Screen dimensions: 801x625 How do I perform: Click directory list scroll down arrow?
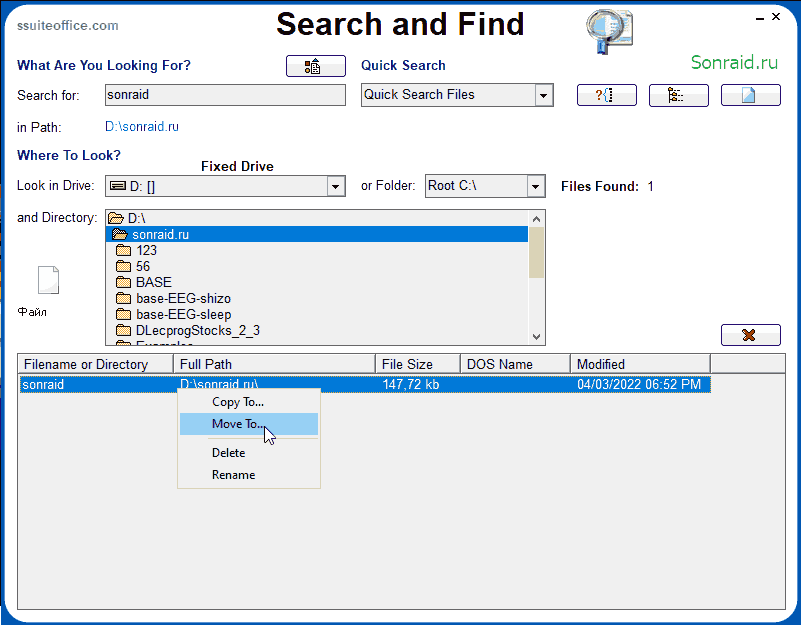536,336
